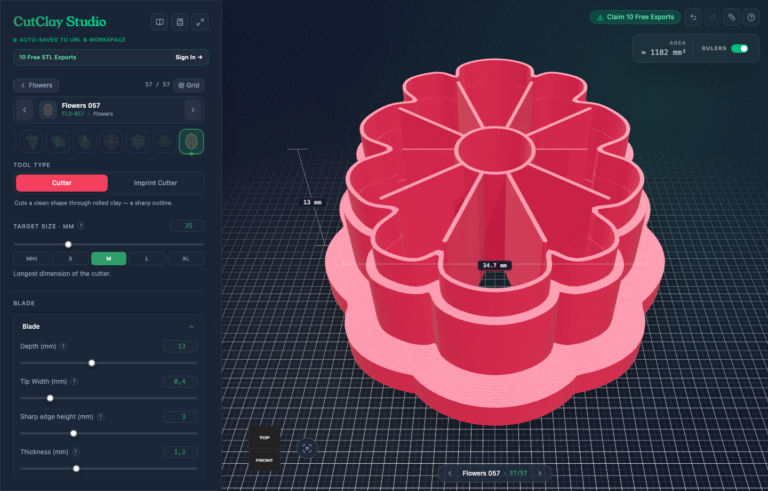Click the 13 mm height ruler label
The image size is (768, 491).
[x=312, y=202]
